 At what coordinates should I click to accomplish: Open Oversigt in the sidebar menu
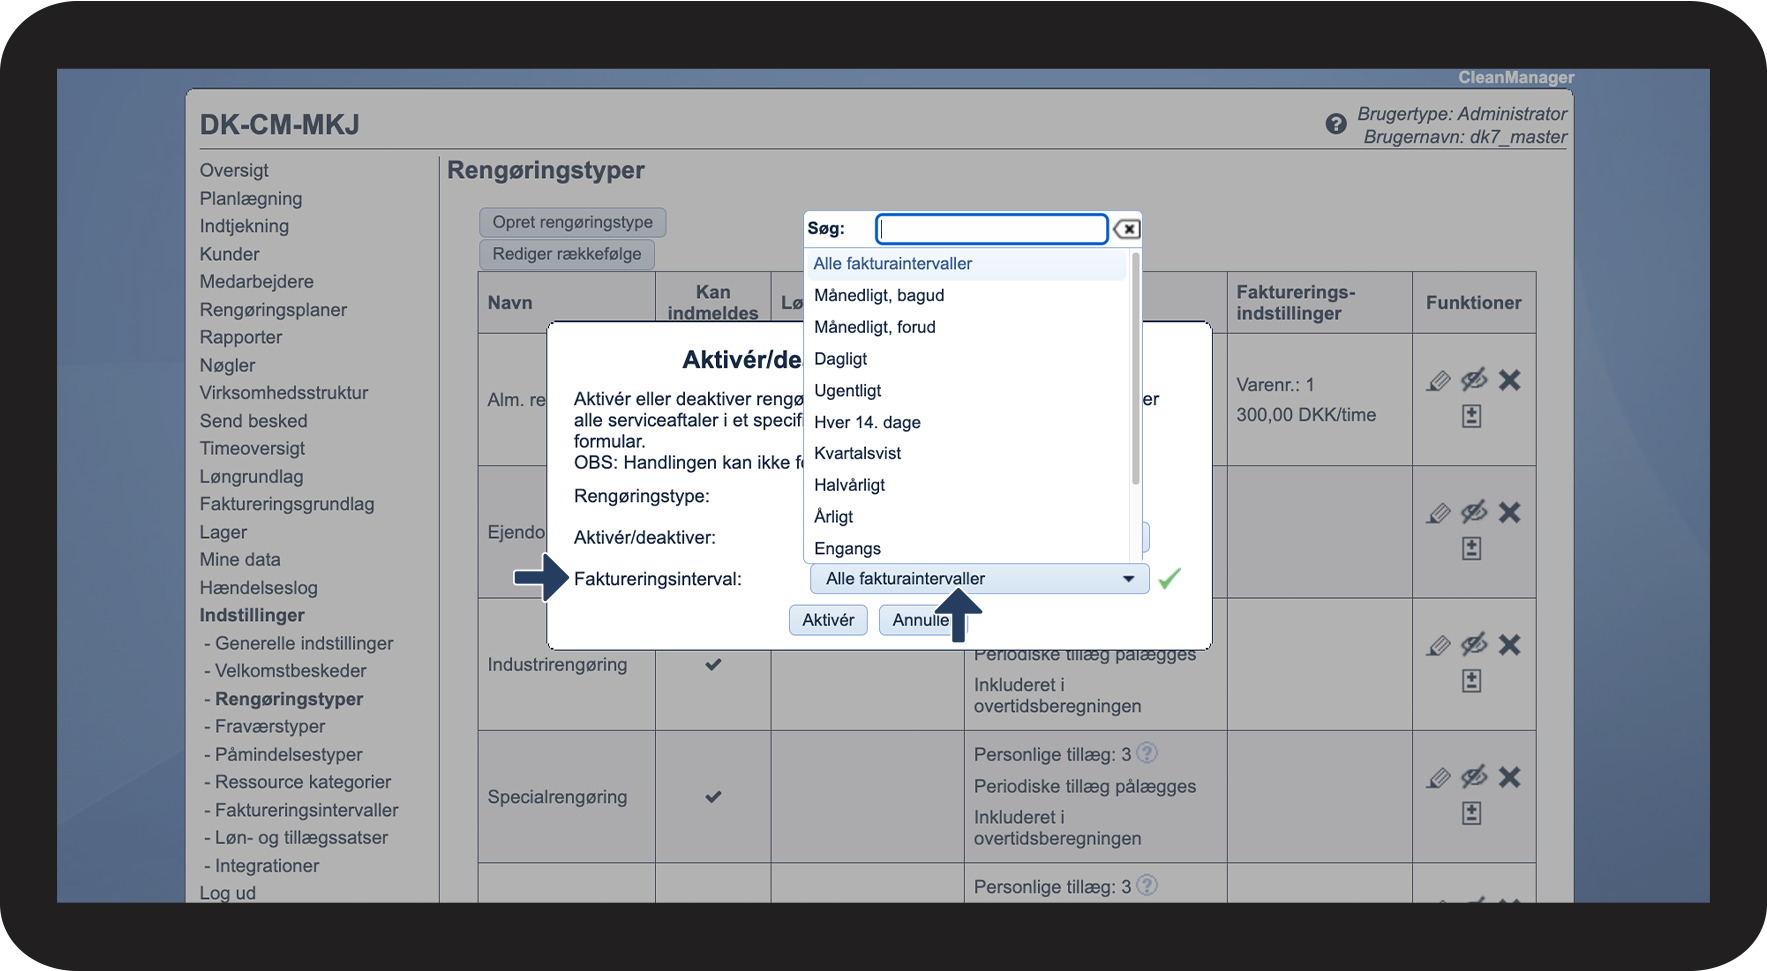[x=234, y=170]
